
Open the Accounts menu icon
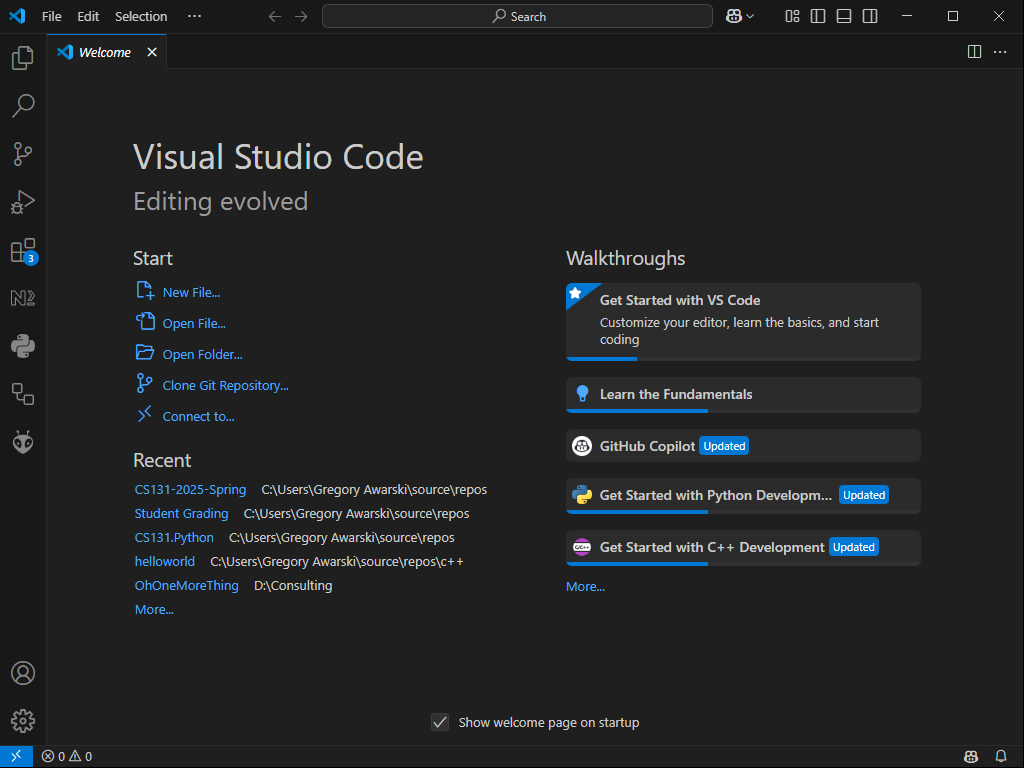point(23,673)
